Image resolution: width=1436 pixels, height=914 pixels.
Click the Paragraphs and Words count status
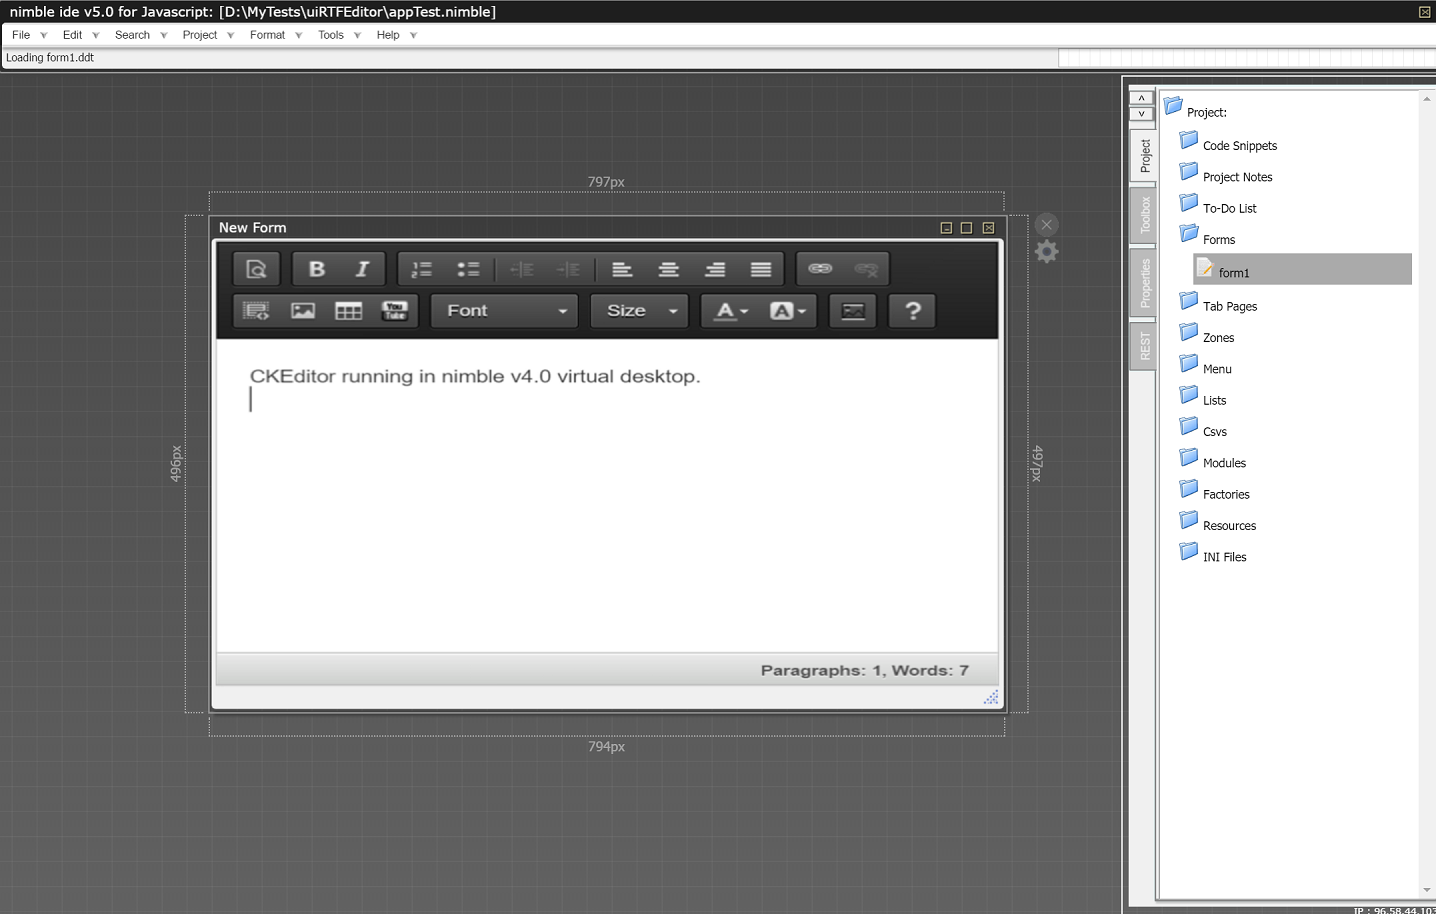pos(864,670)
